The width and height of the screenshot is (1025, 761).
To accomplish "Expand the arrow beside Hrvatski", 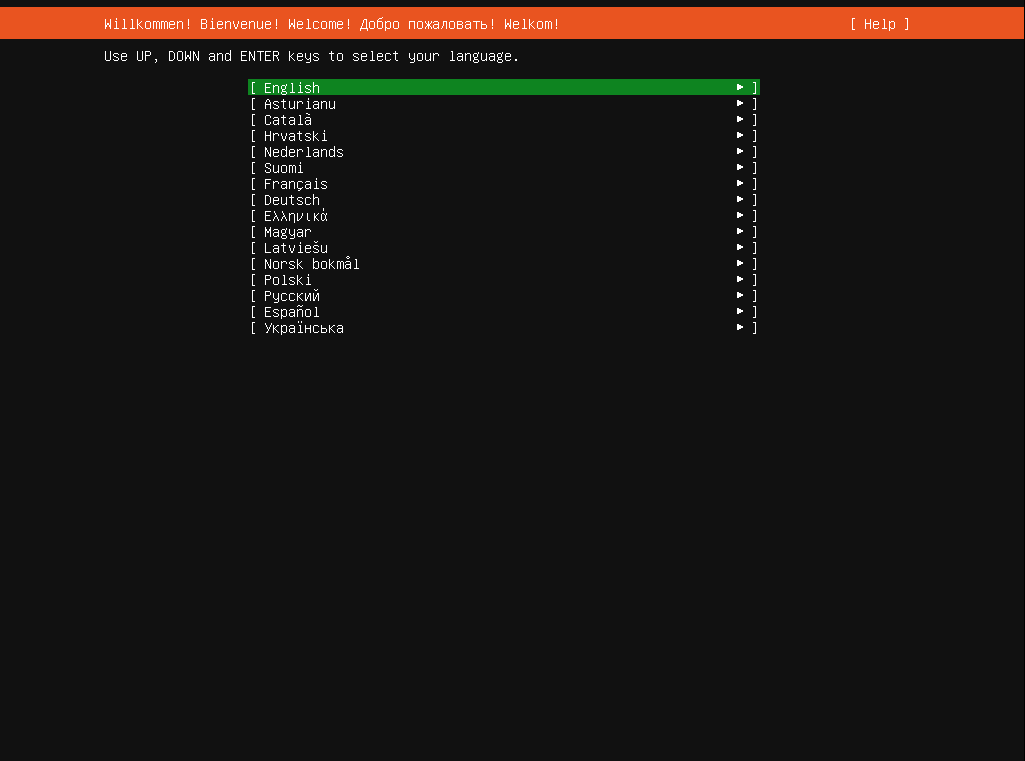I will tap(739, 135).
